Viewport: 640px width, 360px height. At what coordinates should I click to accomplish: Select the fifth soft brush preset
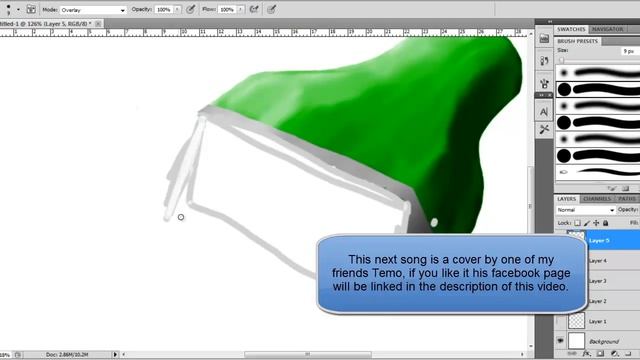pos(598,139)
